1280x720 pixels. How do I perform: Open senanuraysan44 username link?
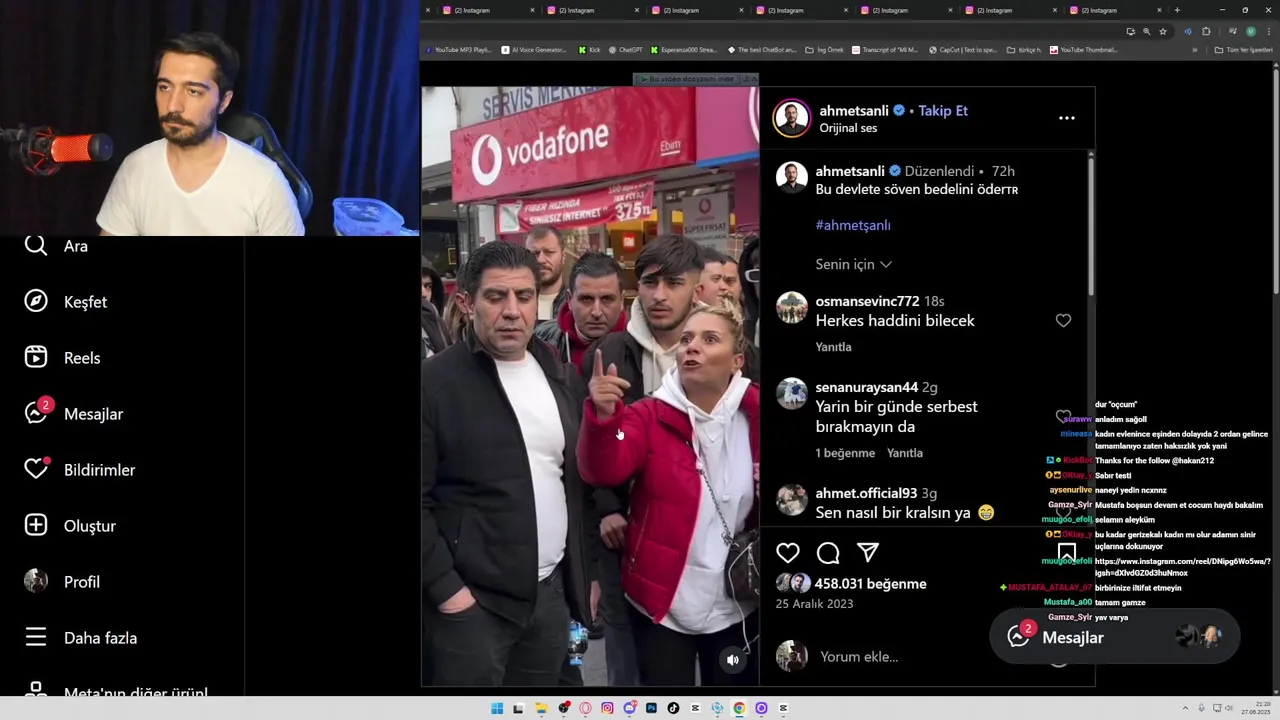coord(866,387)
